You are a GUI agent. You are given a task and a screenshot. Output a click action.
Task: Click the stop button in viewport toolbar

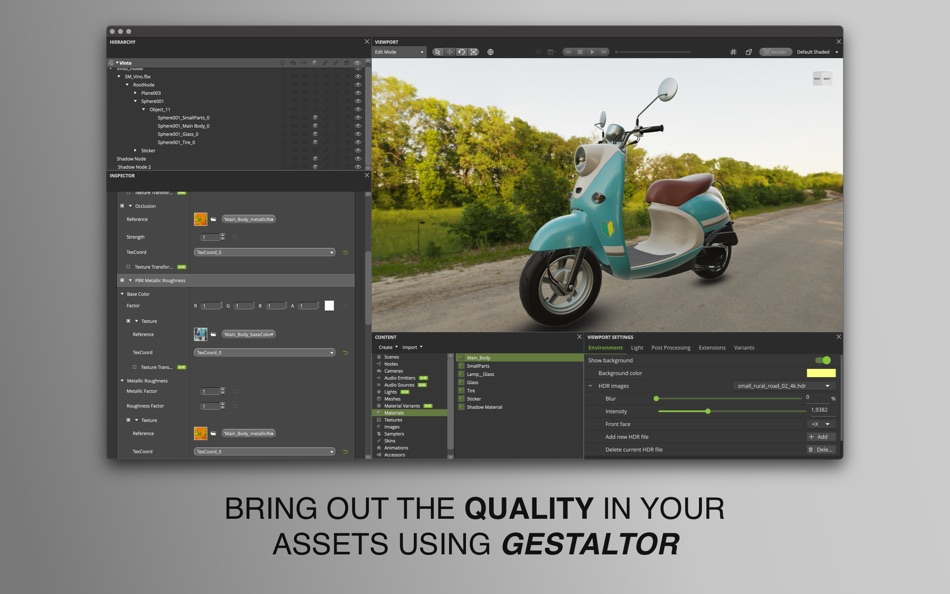(x=580, y=52)
